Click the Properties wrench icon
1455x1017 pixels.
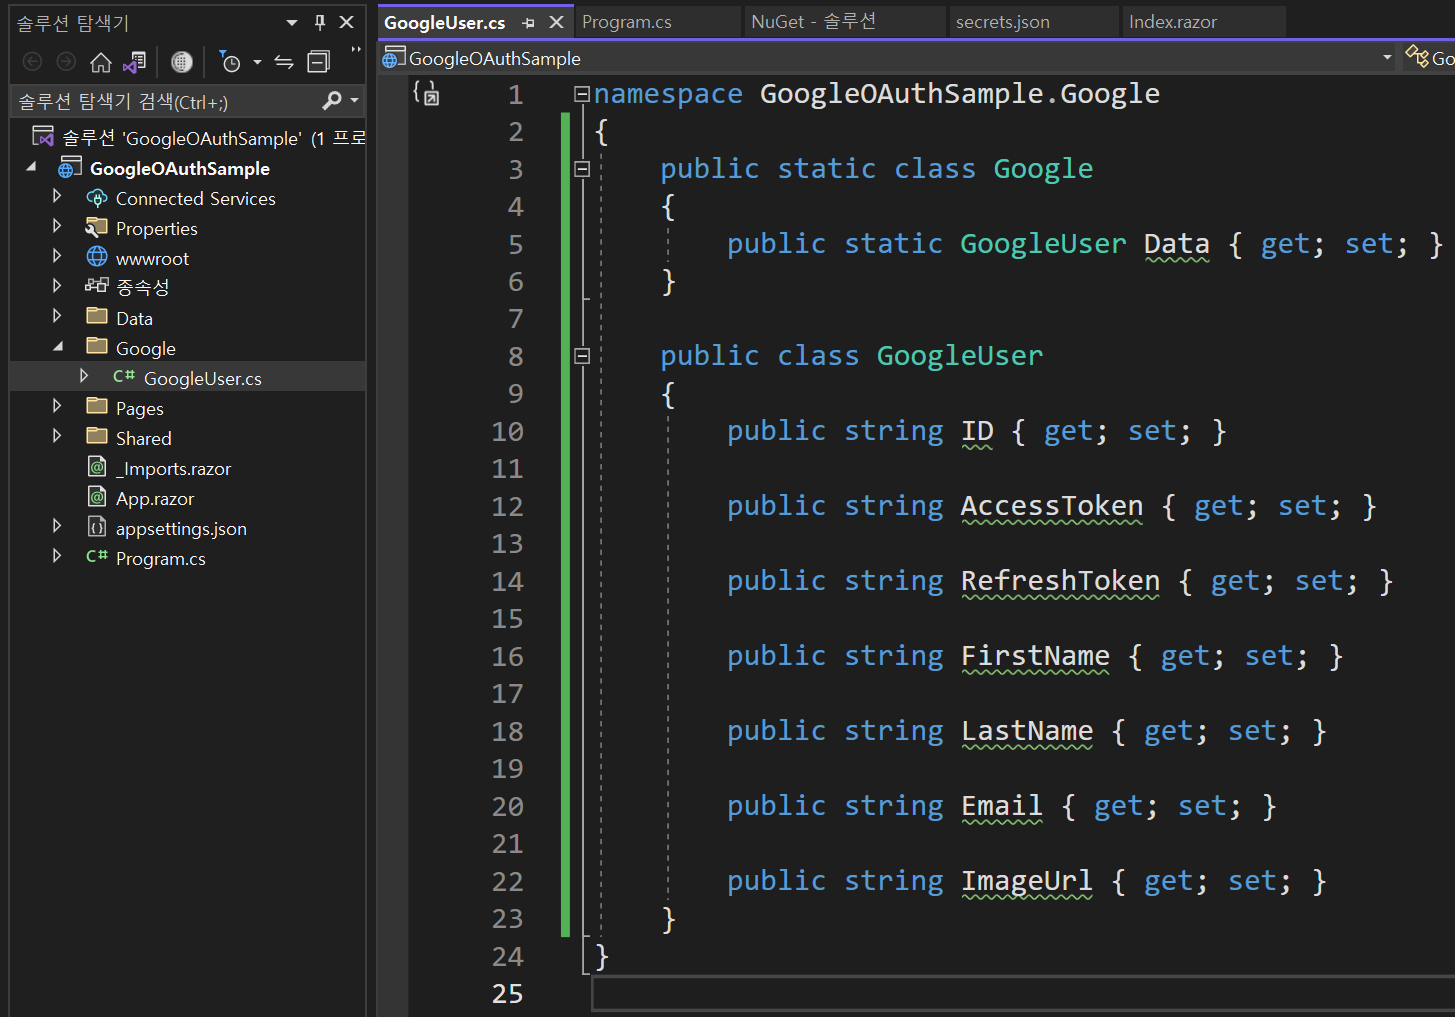[x=97, y=228]
